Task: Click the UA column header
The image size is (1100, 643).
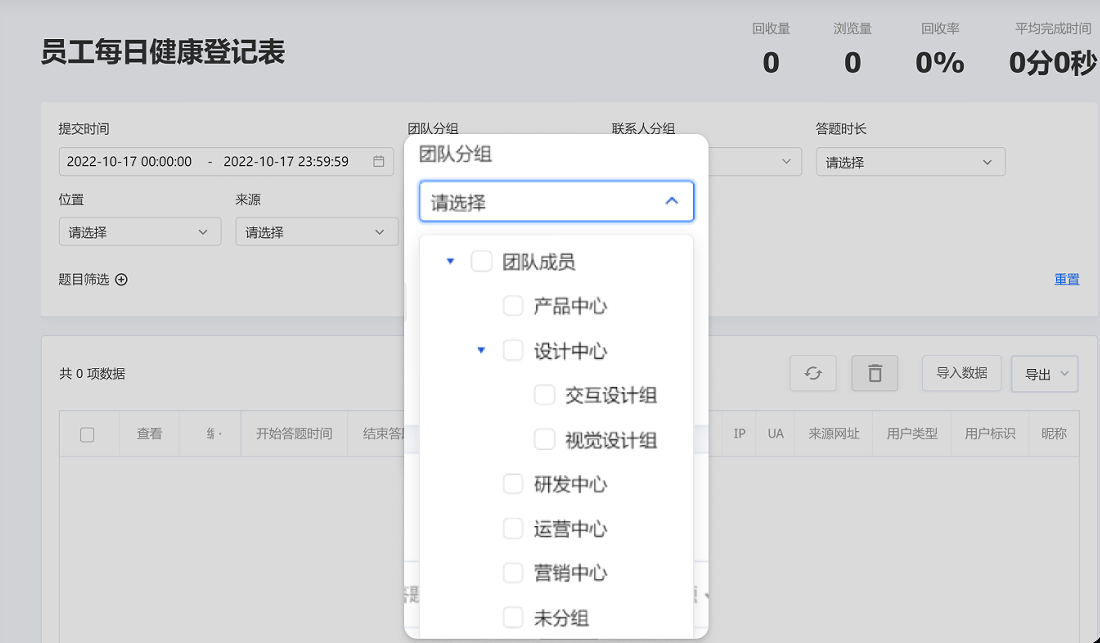Action: [x=775, y=434]
